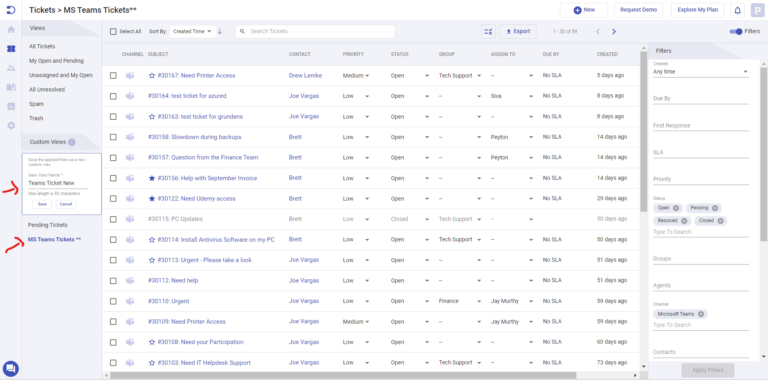Check the Select All checkbox
This screenshot has height=380, width=768.
pyautogui.click(x=113, y=31)
